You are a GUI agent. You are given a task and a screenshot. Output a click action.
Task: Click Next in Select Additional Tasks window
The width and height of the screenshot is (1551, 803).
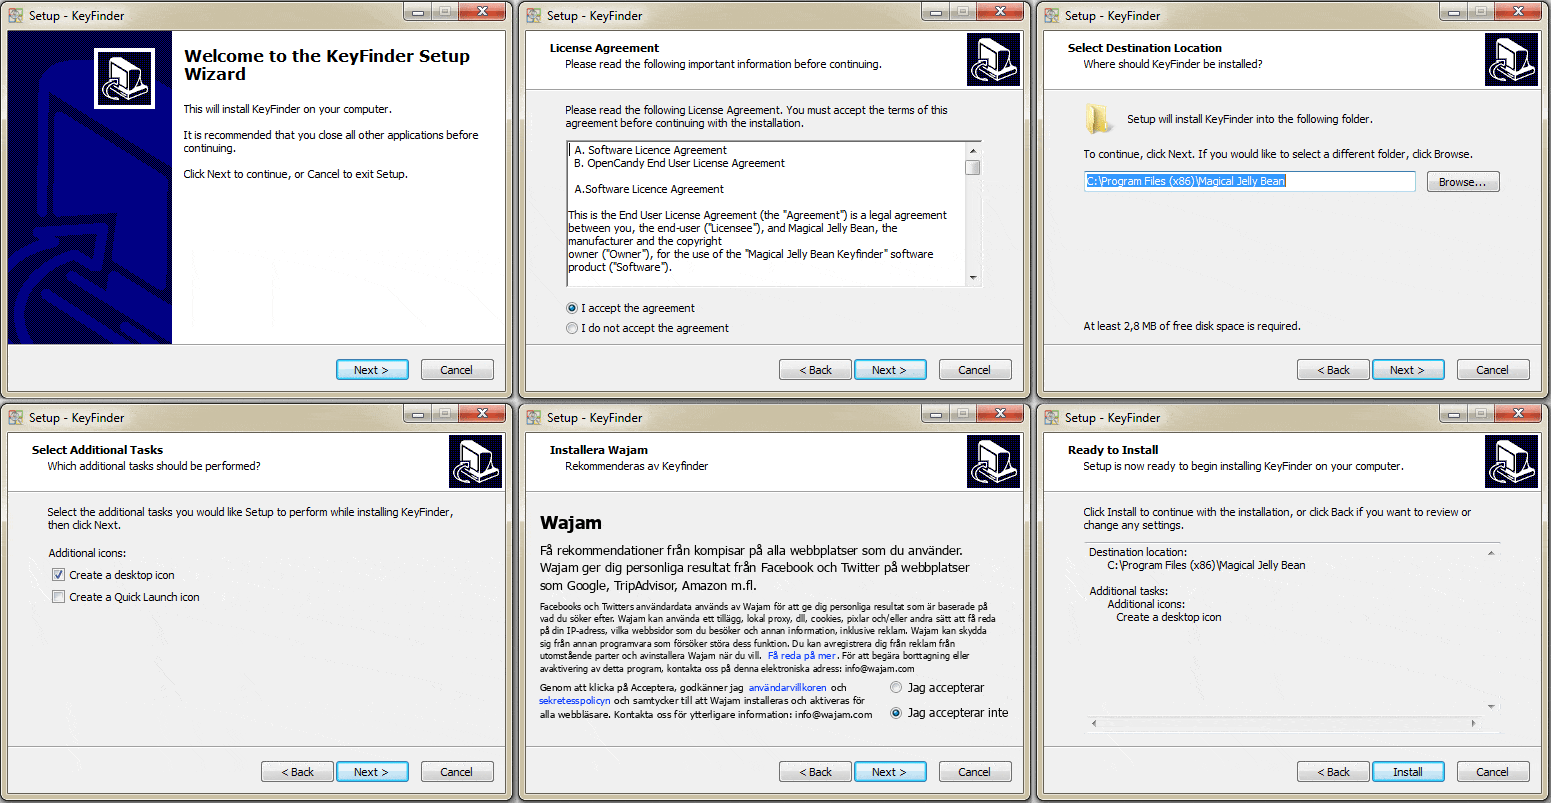coord(372,771)
